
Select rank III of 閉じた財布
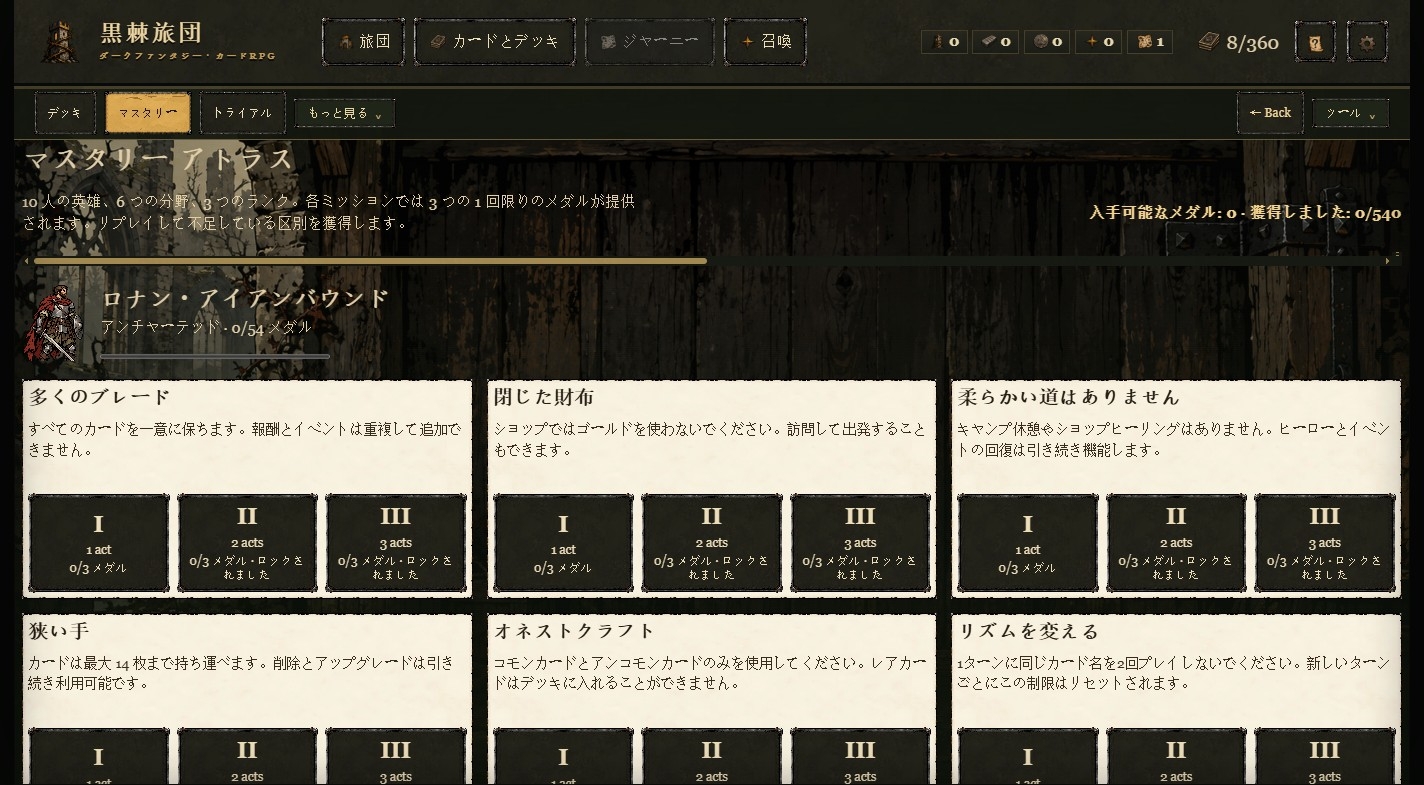pos(860,543)
